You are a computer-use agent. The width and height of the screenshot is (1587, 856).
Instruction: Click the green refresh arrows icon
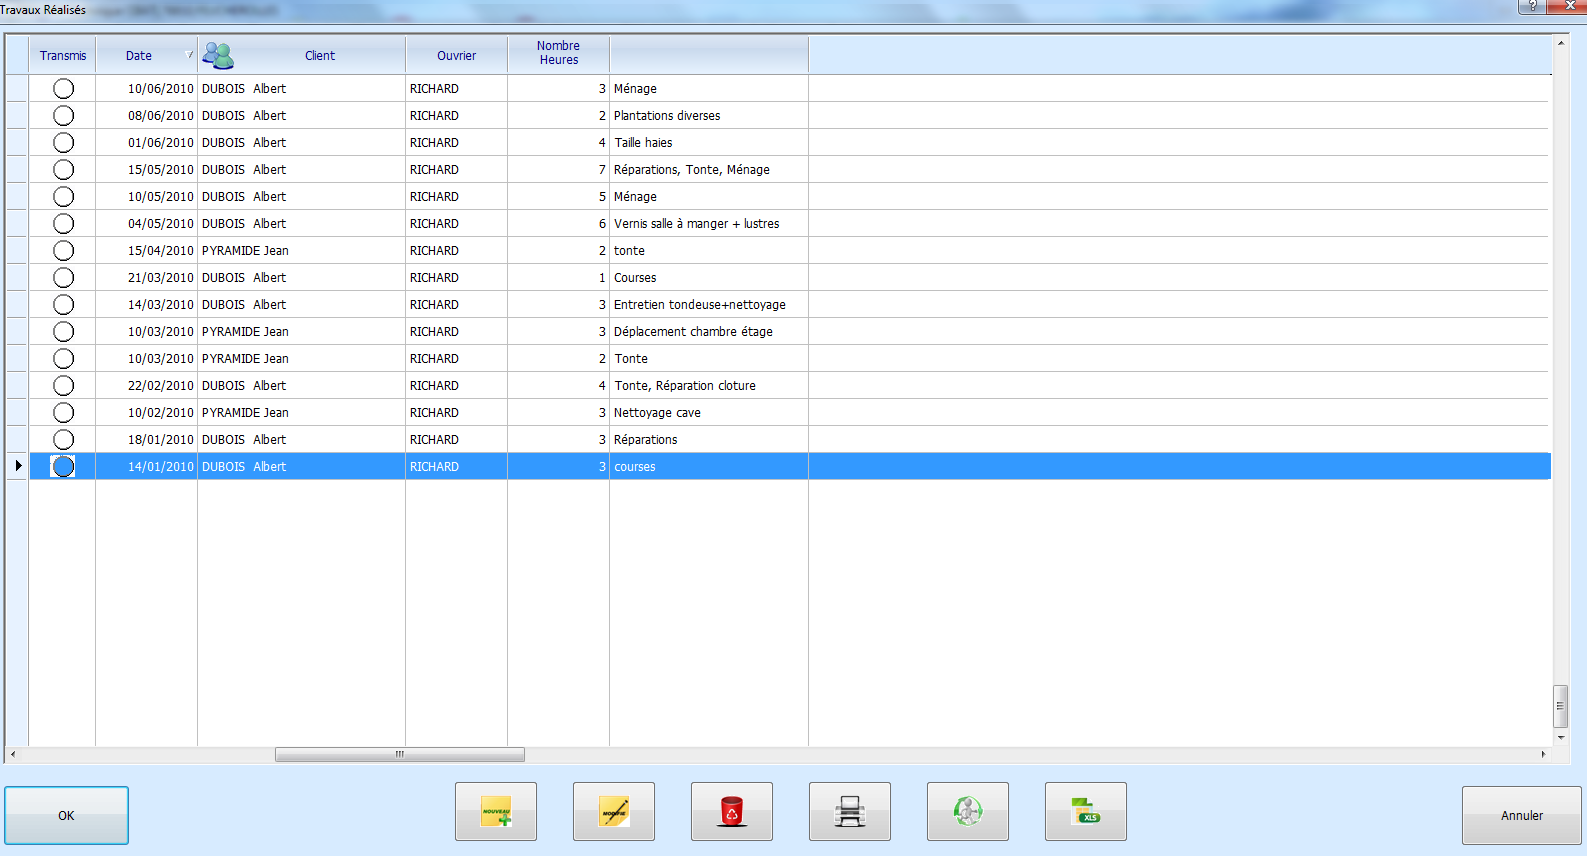tap(968, 811)
